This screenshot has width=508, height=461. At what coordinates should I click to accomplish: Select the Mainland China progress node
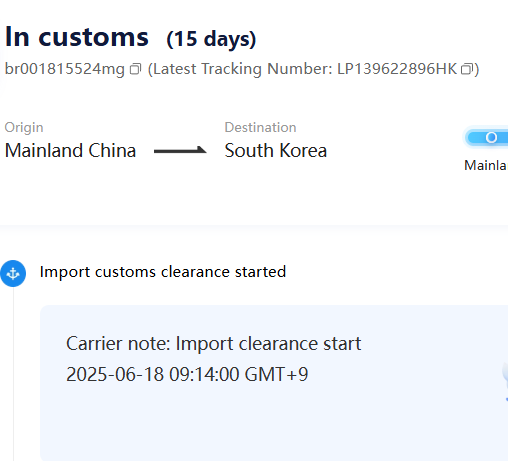click(491, 137)
